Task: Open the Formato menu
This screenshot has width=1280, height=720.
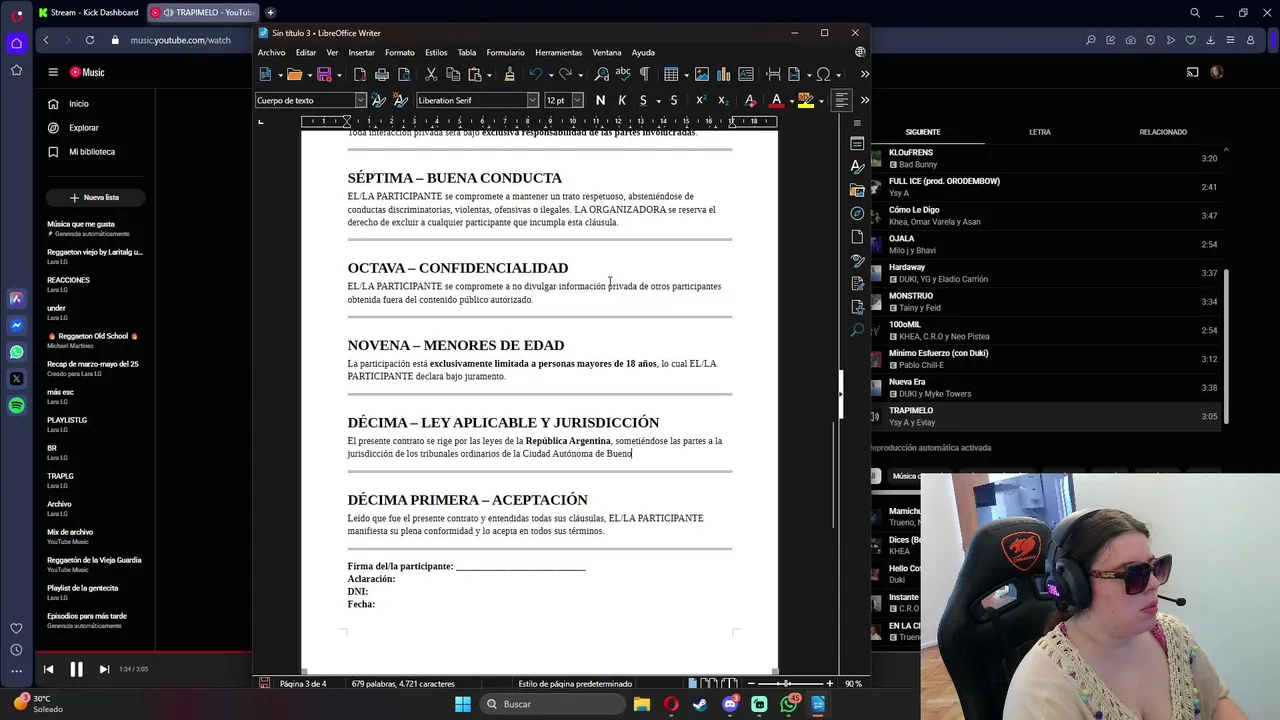Action: click(399, 52)
